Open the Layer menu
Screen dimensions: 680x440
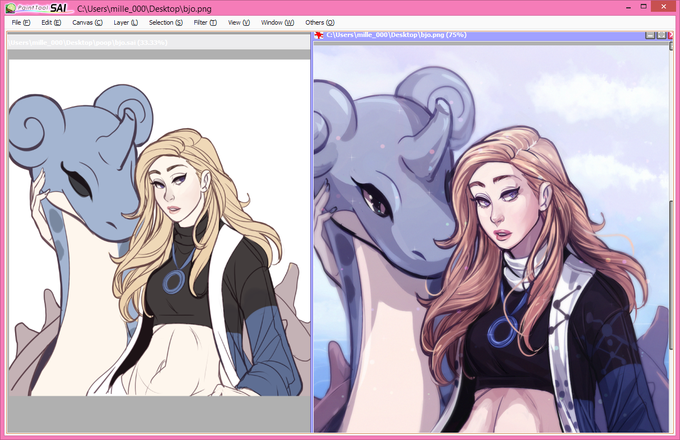pos(125,23)
